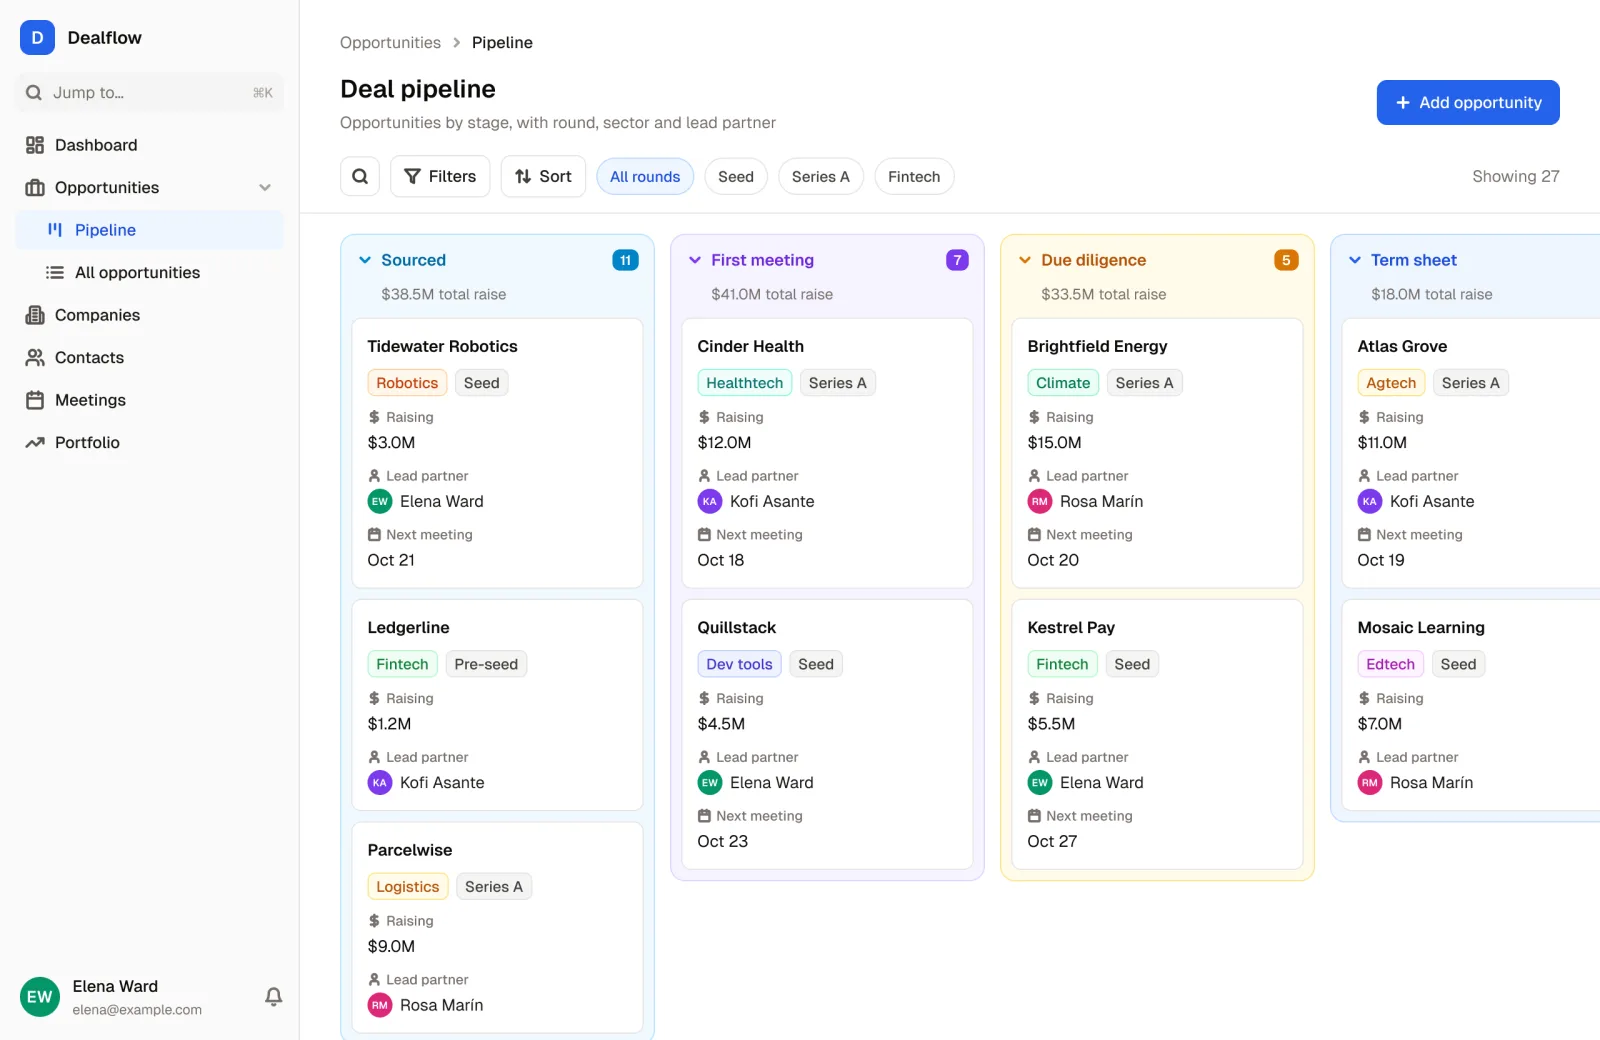Click the notification bell icon
Image resolution: width=1600 pixels, height=1040 pixels.
[273, 997]
